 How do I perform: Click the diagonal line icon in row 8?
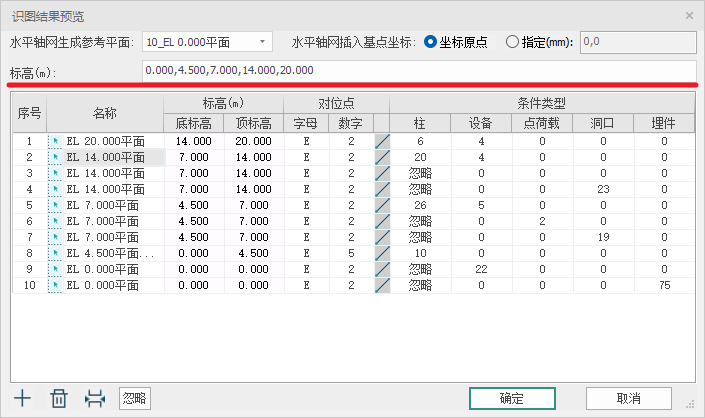(x=381, y=254)
